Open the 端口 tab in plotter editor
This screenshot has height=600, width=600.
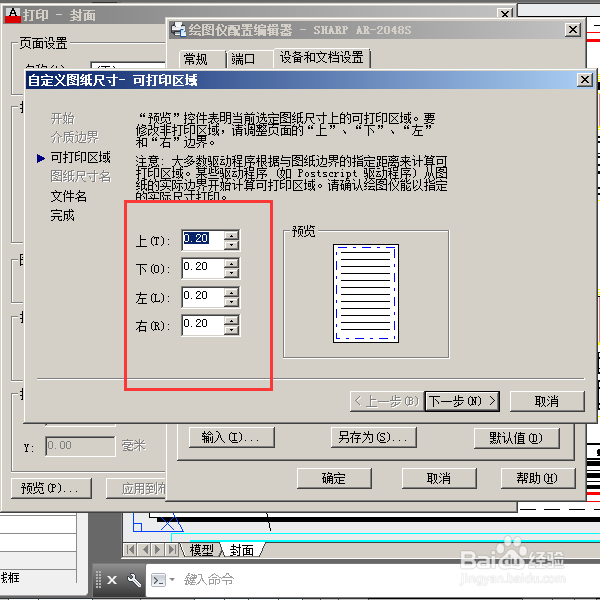point(249,59)
